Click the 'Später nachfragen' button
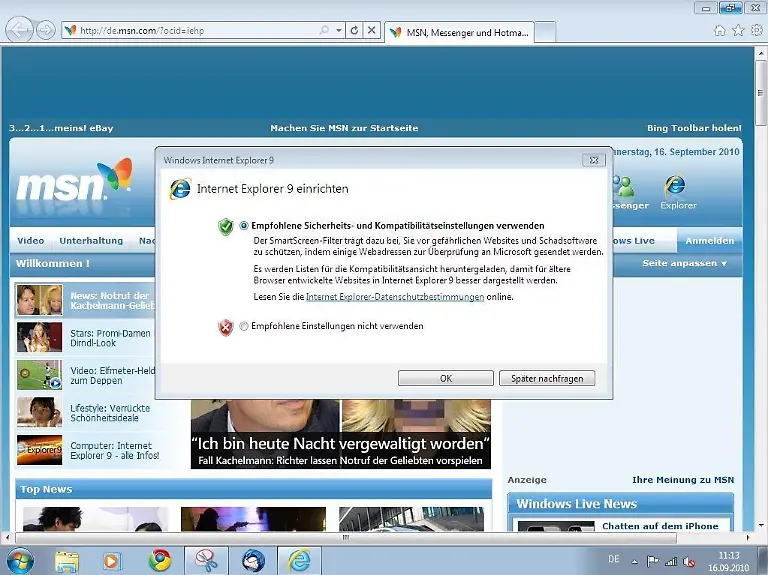The image size is (768, 575). (x=546, y=378)
